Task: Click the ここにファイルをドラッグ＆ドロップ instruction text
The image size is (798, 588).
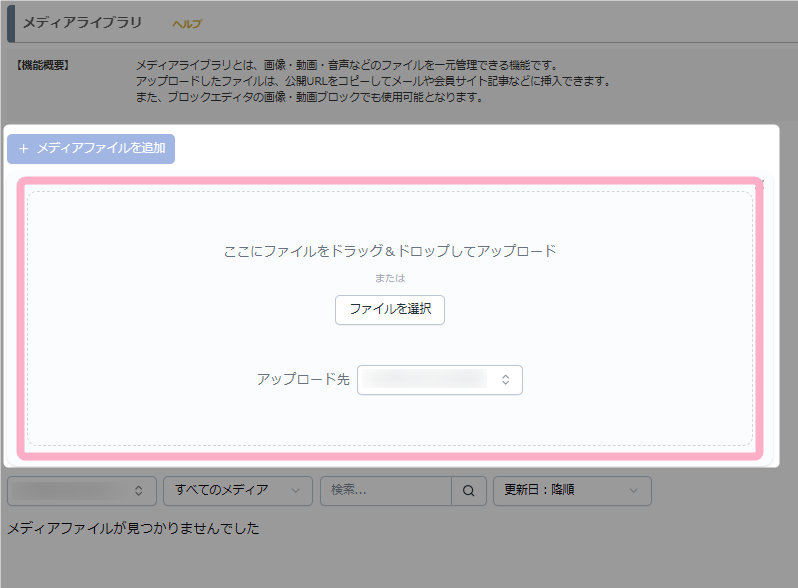Action: click(390, 251)
